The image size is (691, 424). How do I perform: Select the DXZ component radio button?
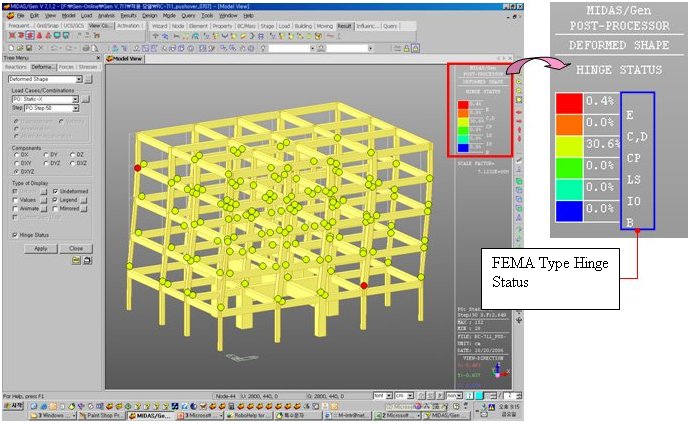[x=73, y=163]
